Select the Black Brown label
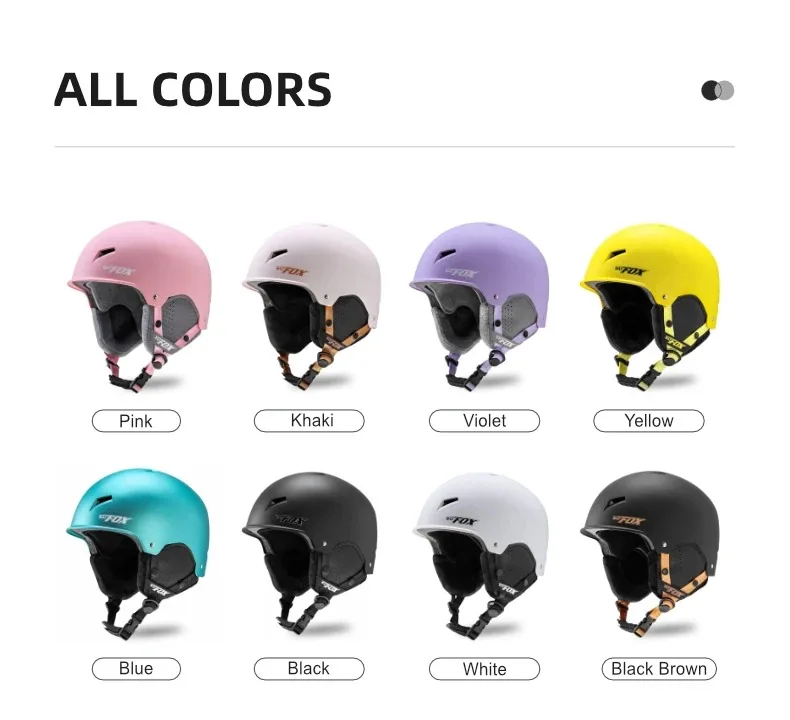The height and width of the screenshot is (720, 790). point(659,669)
